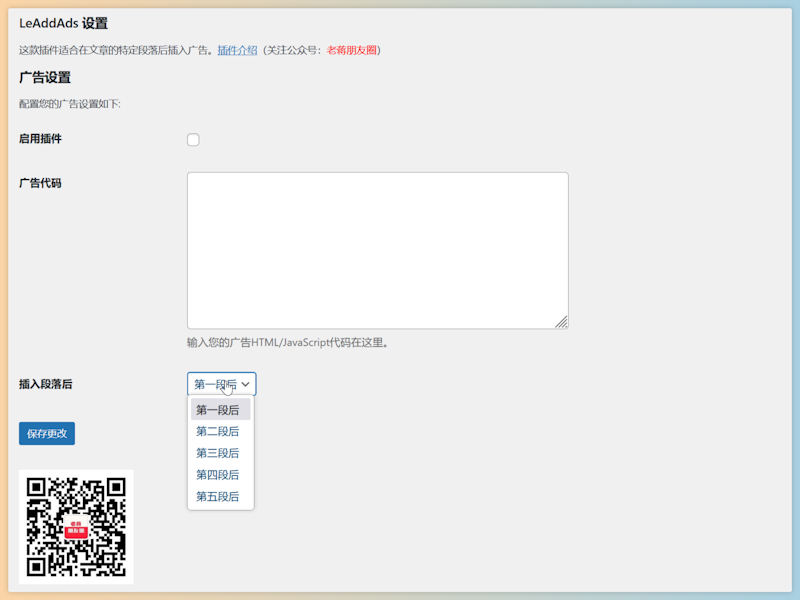
Task: Click the 第一段后 dropdown select box
Action: 216,384
